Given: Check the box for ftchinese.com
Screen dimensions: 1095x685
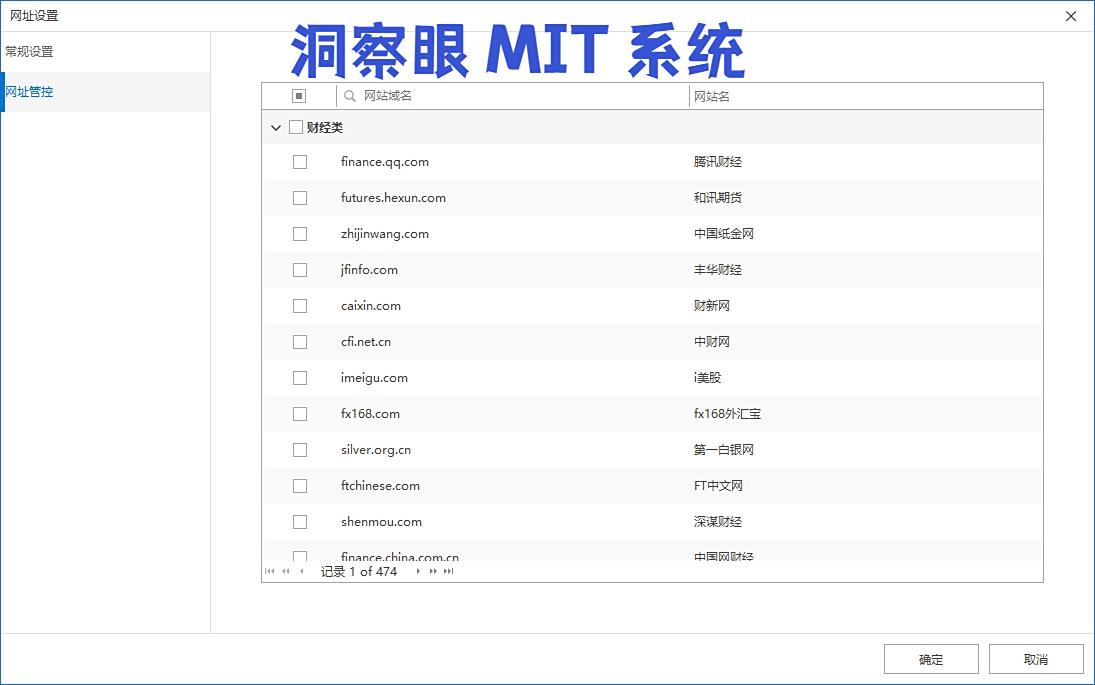Looking at the screenshot, I should [x=300, y=486].
